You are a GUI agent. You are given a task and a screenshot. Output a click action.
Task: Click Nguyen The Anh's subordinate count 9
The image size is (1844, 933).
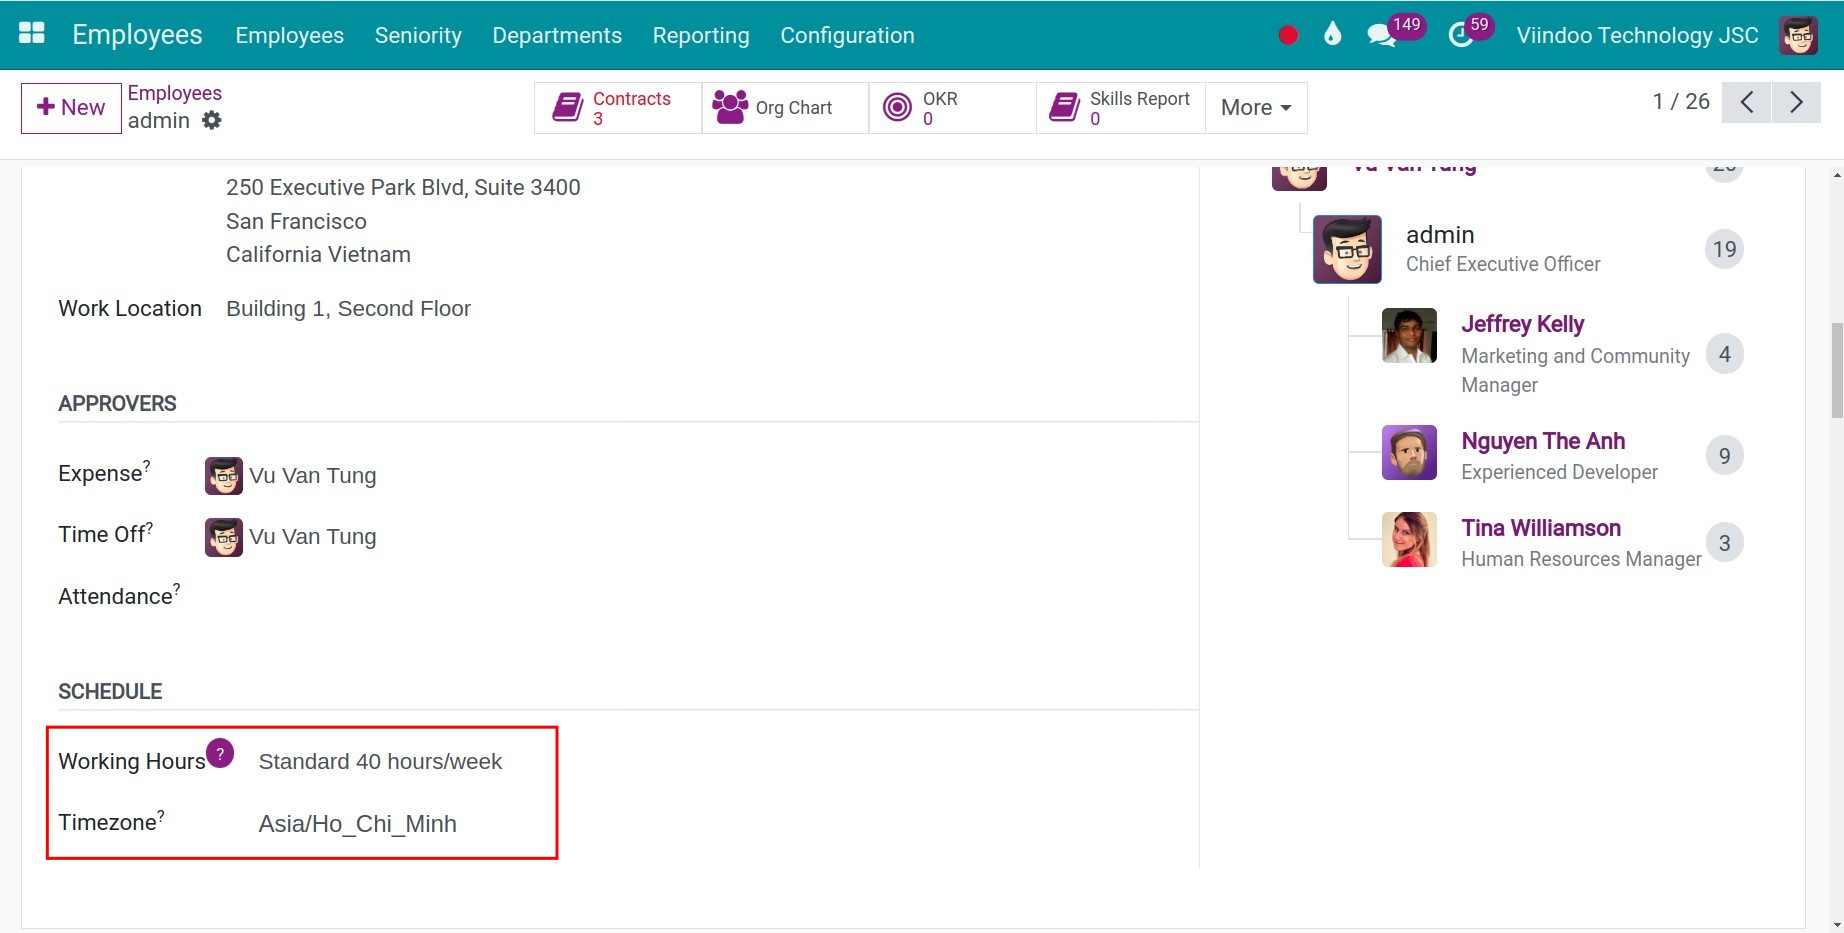pyautogui.click(x=1724, y=456)
